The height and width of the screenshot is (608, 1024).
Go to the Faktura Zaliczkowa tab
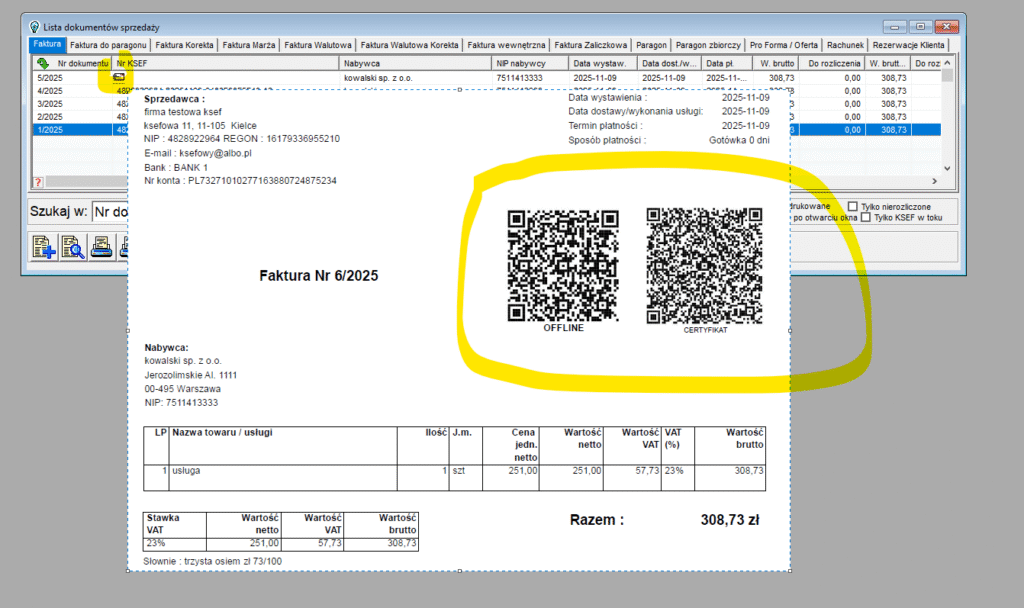(x=591, y=45)
